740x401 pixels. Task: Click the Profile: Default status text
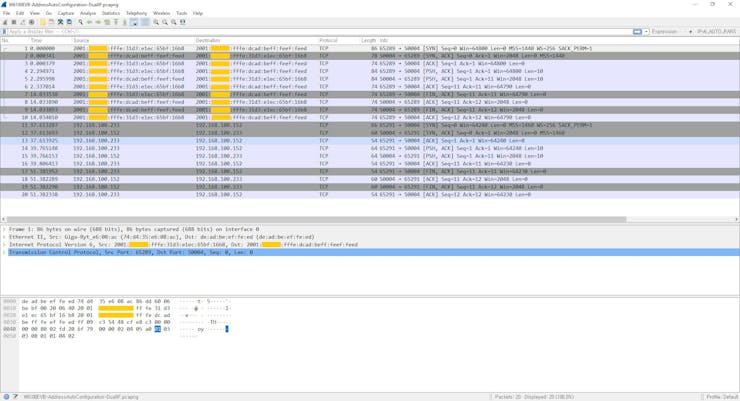(721, 397)
